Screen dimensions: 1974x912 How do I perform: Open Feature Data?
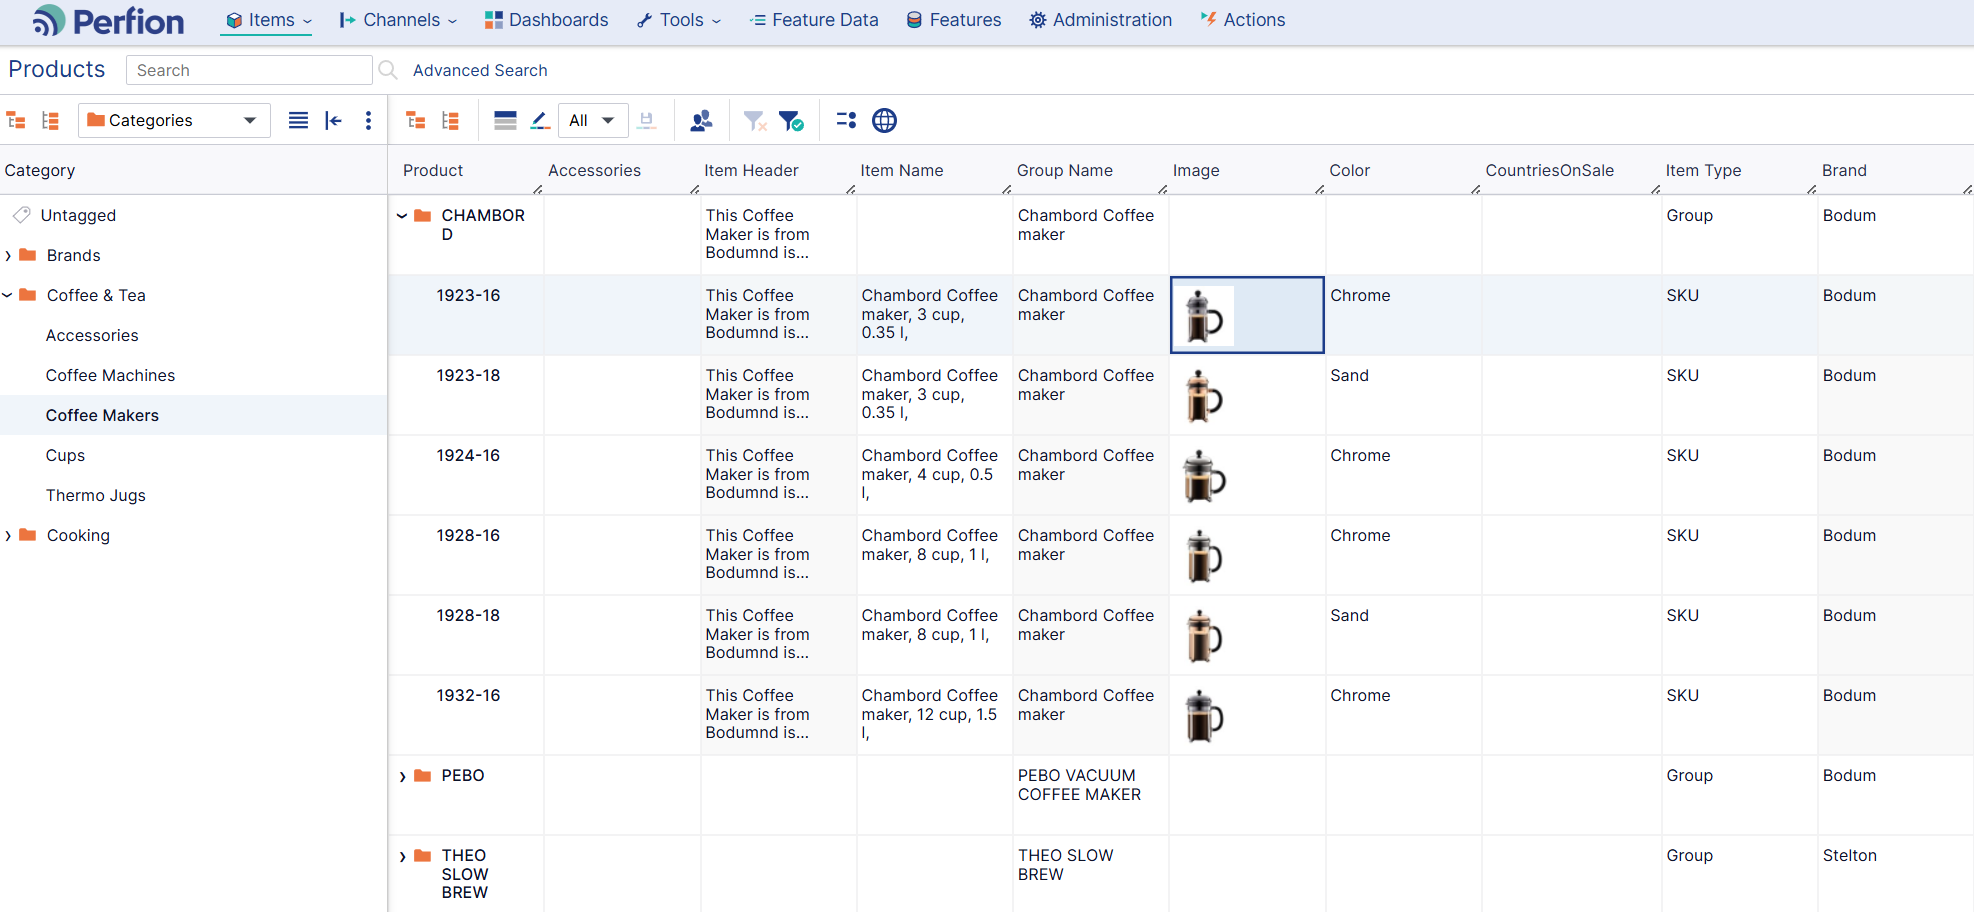(x=814, y=20)
